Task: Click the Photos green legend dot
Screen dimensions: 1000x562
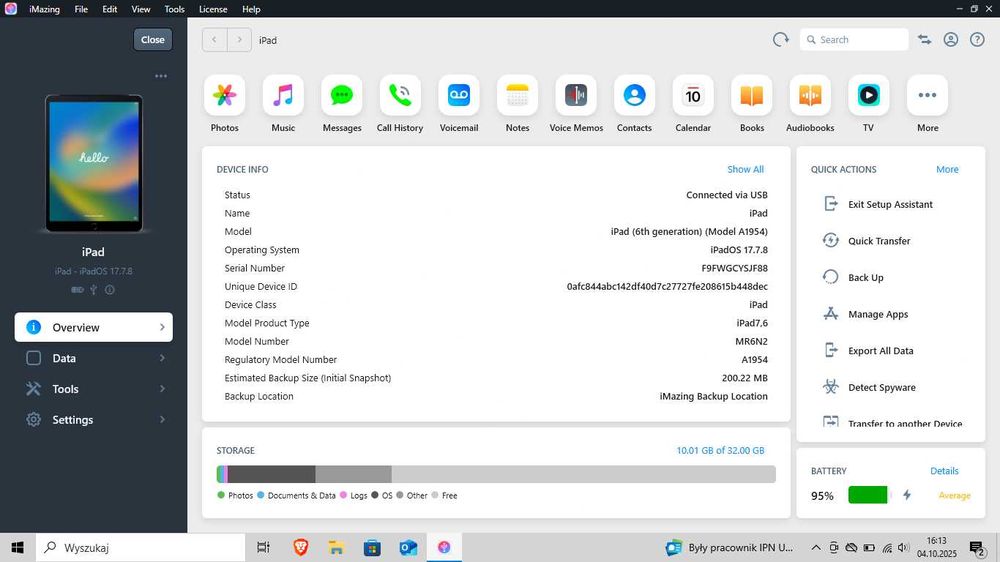Action: 221,495
